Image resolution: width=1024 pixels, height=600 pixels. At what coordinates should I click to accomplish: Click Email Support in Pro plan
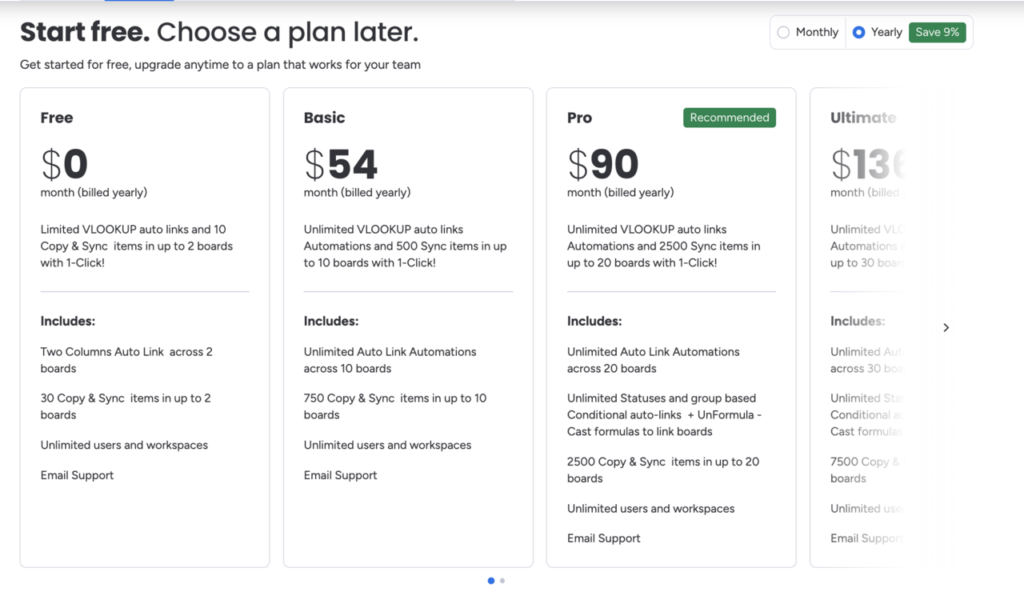603,538
